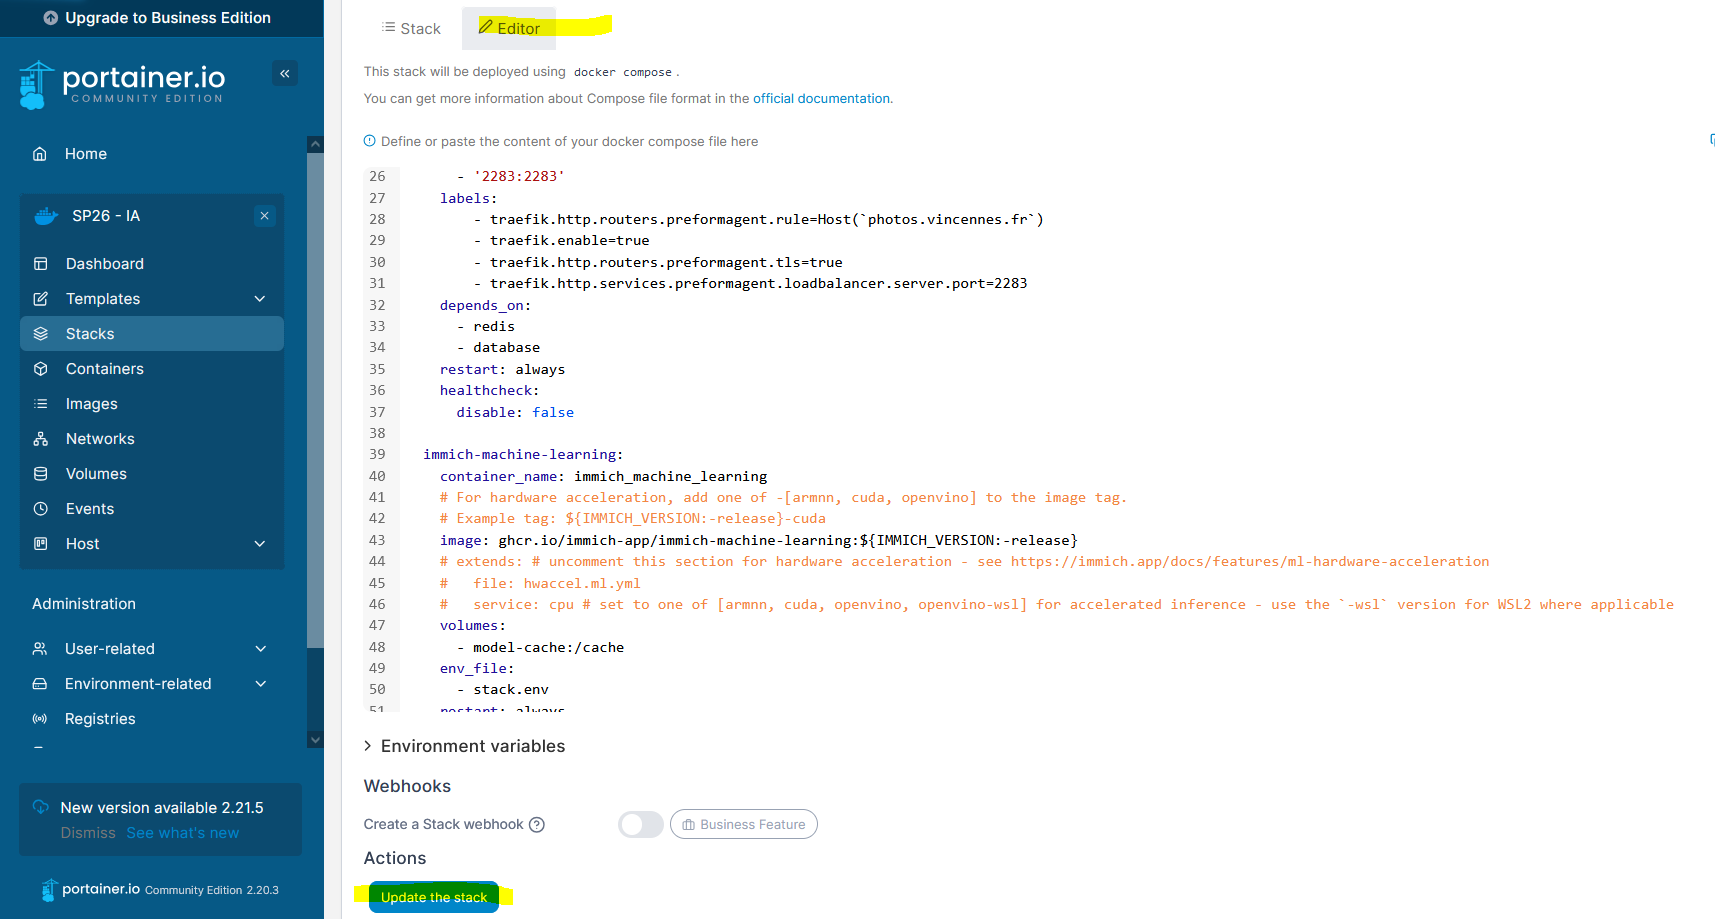The image size is (1715, 919).
Task: Click the webhook help question icon
Action: click(x=537, y=825)
